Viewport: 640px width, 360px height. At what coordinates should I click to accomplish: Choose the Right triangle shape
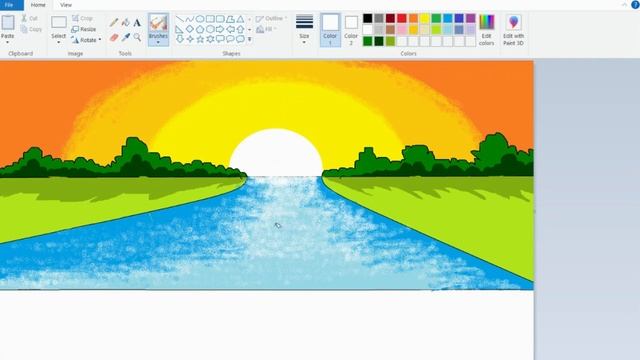pyautogui.click(x=180, y=29)
